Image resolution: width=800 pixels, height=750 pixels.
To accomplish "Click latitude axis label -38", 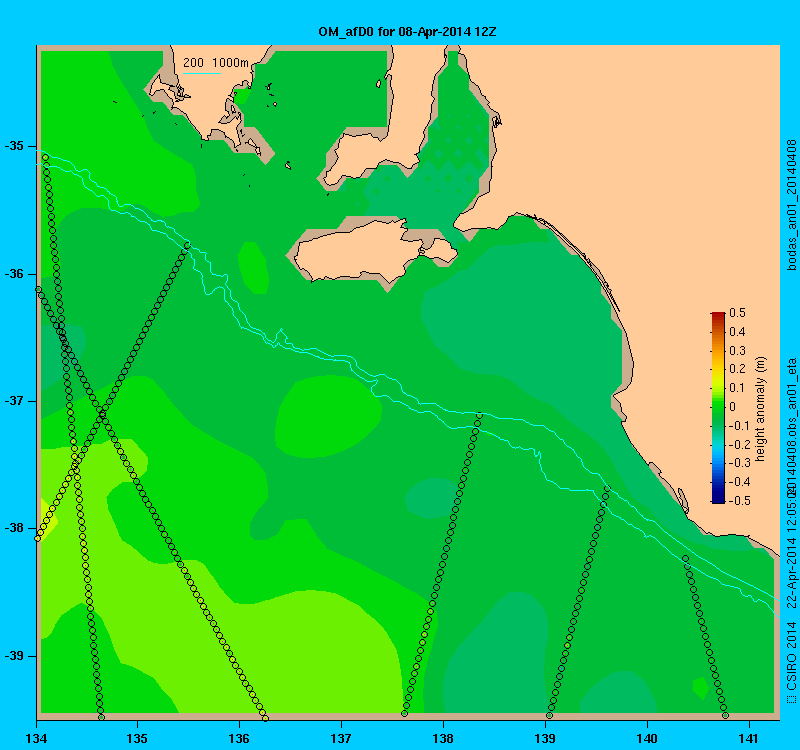I will [x=14, y=528].
